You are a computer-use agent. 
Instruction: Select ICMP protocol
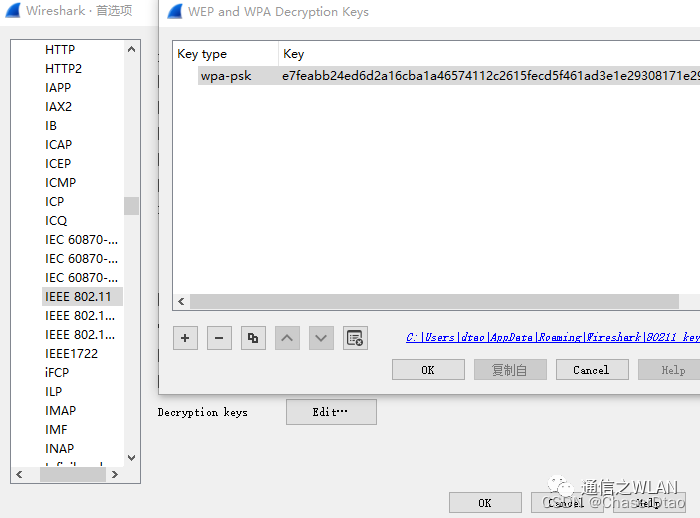(x=61, y=183)
